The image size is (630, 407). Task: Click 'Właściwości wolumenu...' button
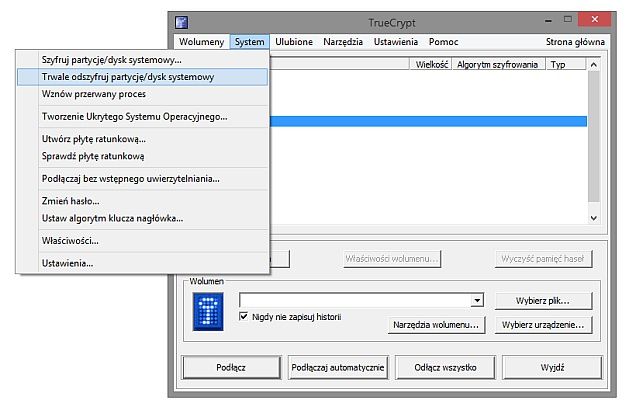[x=392, y=259]
